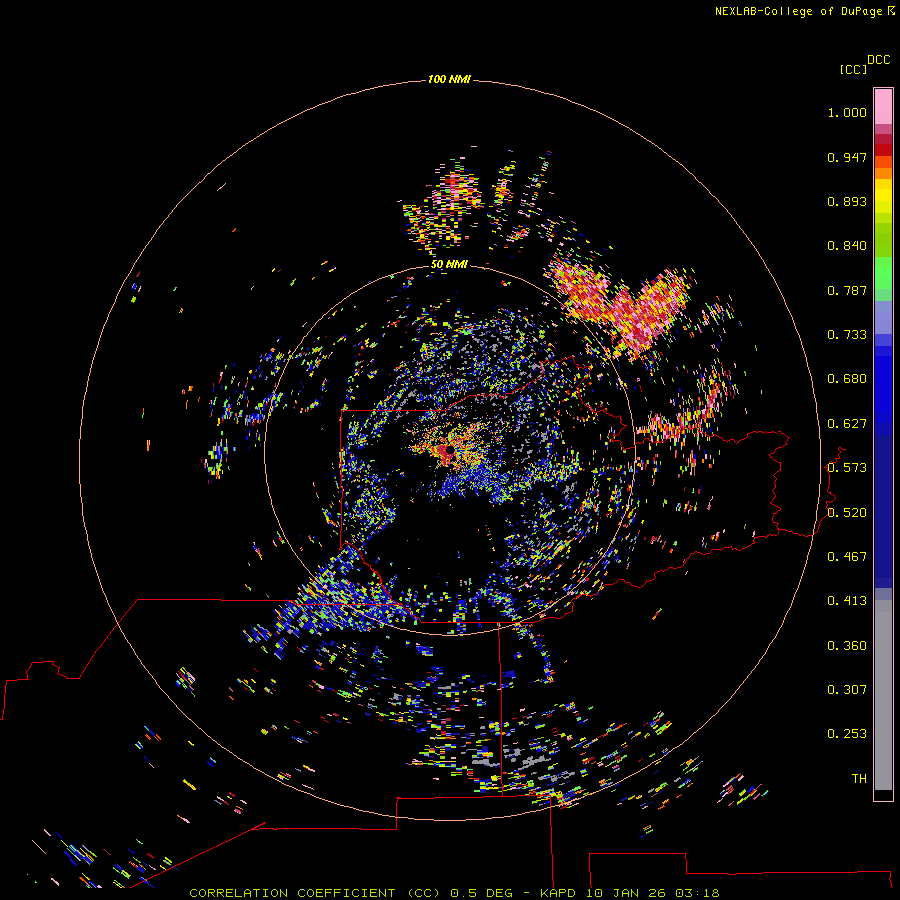Click the 0.627 color scale value
Image resolution: width=900 pixels, height=900 pixels.
tap(847, 424)
